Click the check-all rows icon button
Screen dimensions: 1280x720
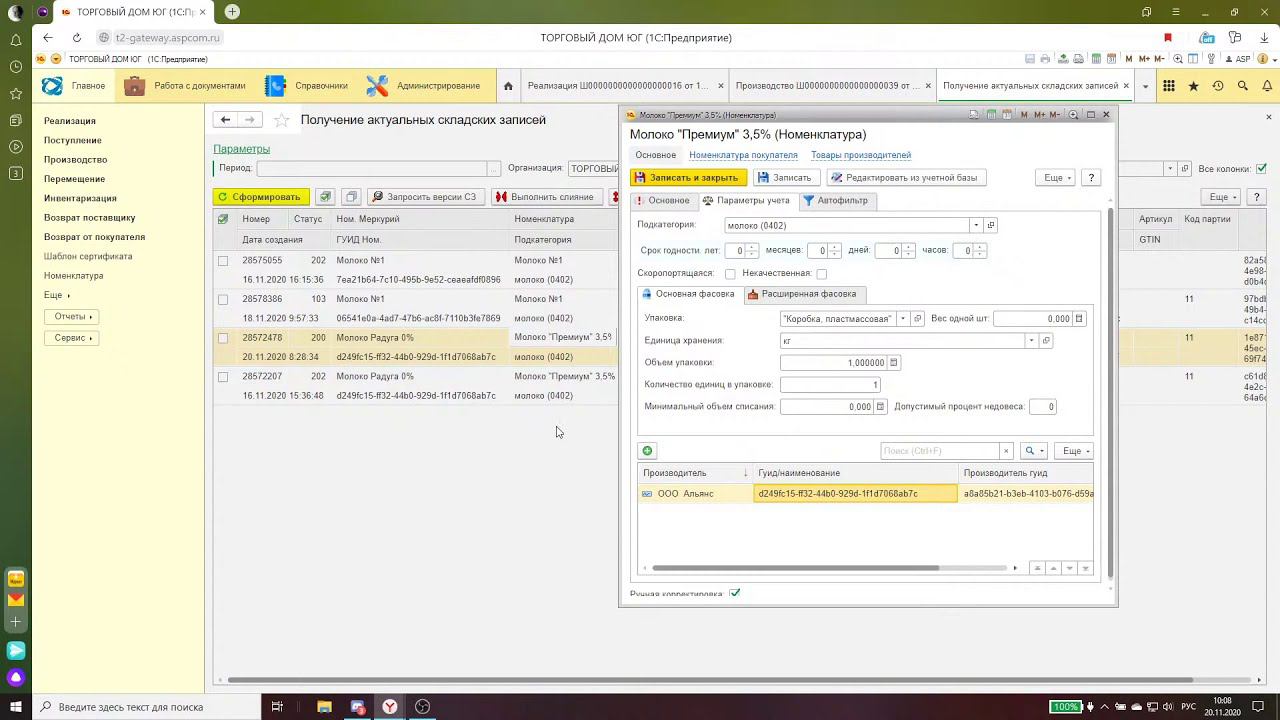[325, 197]
